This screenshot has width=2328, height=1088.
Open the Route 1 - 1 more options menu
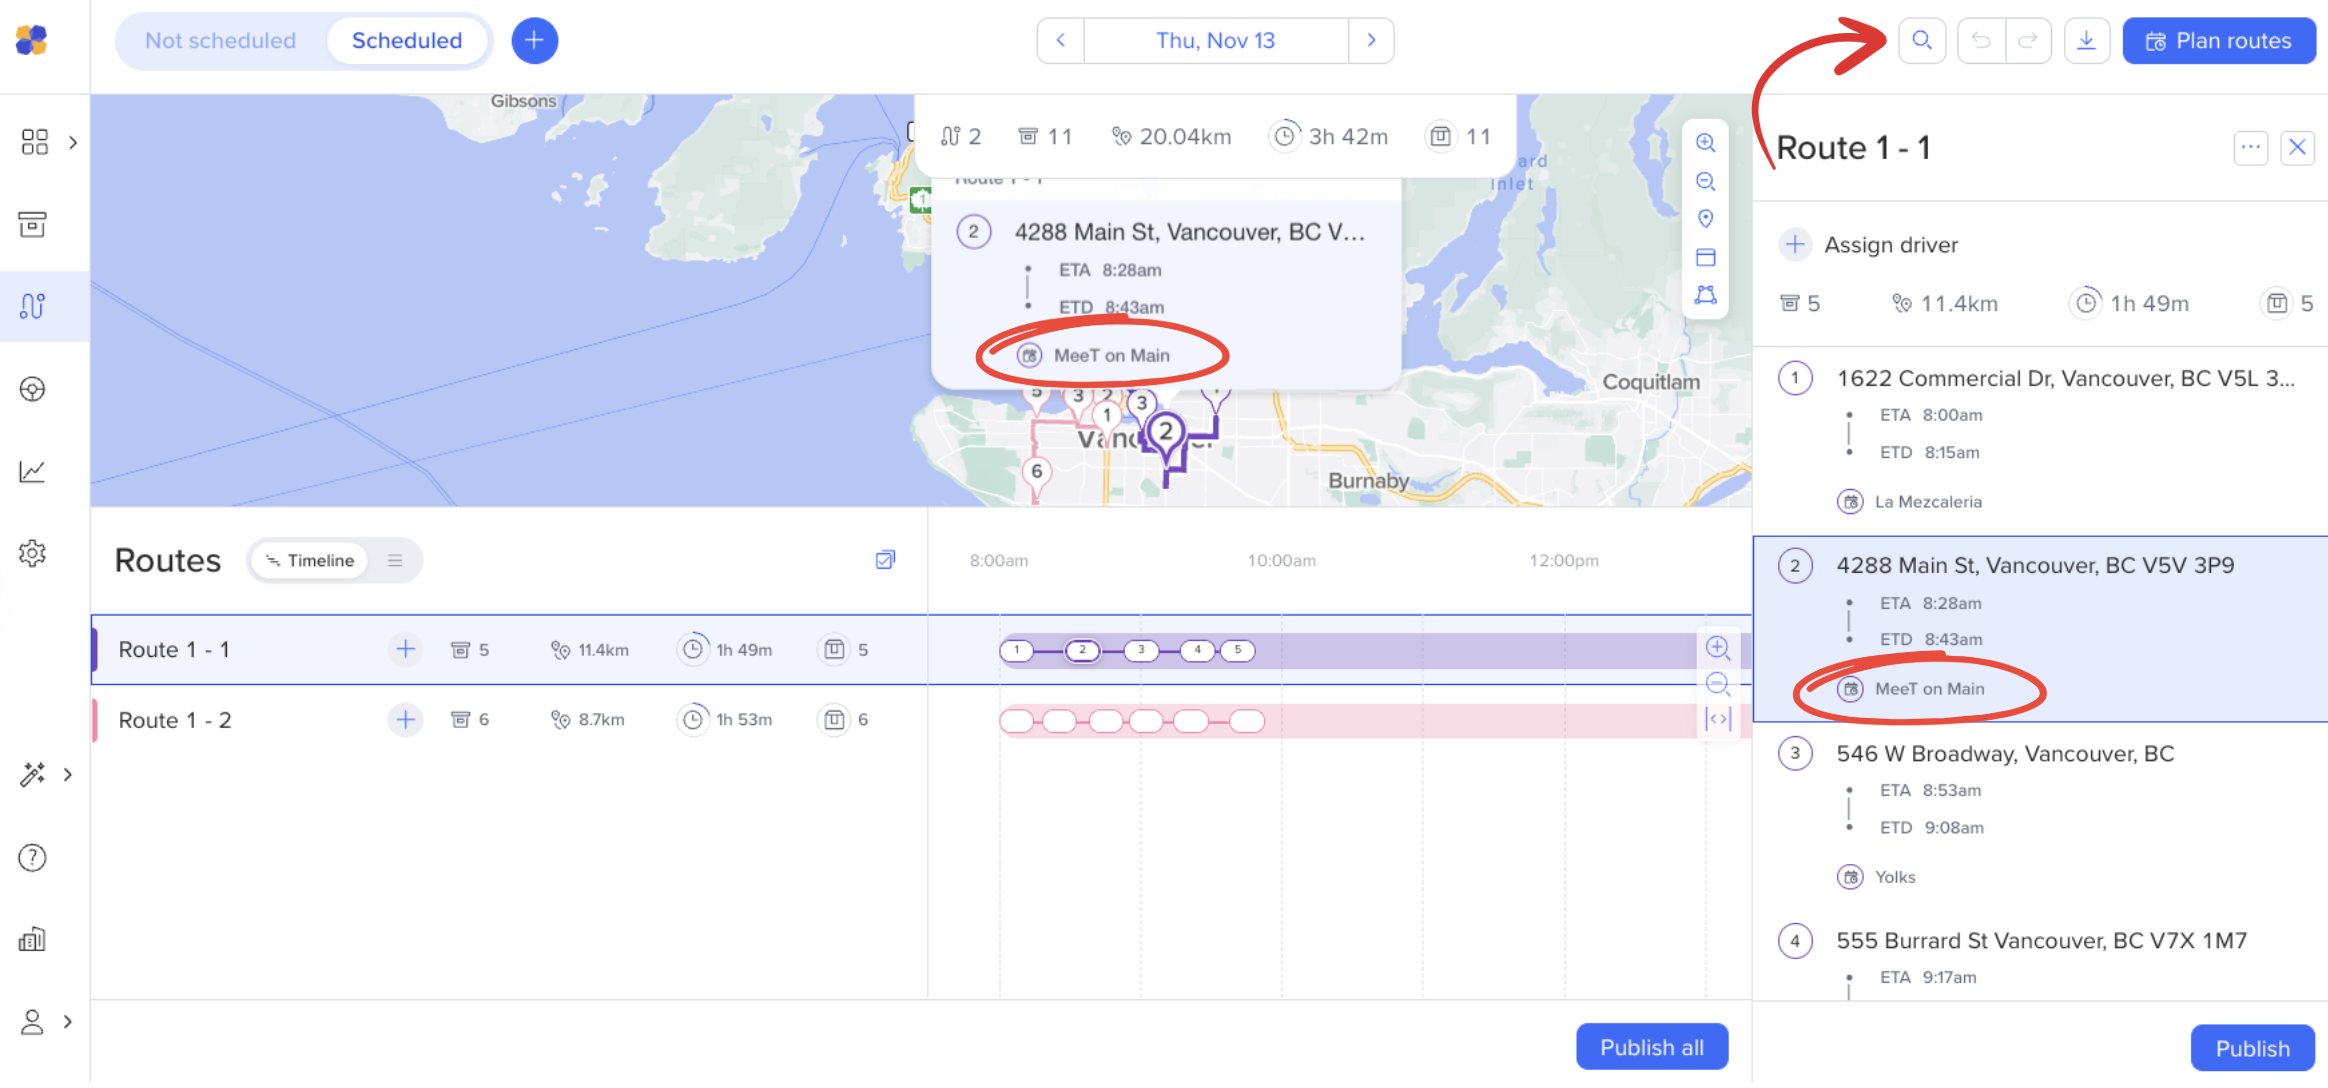tap(2250, 148)
